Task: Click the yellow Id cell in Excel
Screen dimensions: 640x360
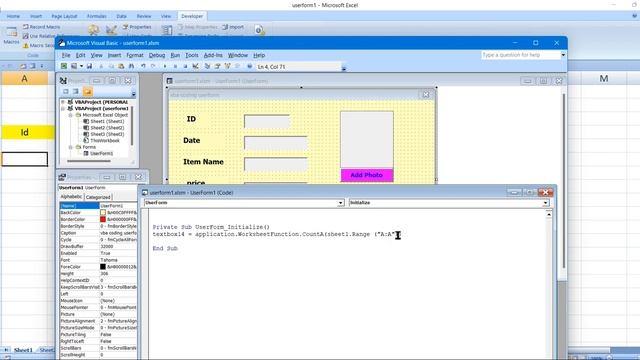Action: pos(24,132)
